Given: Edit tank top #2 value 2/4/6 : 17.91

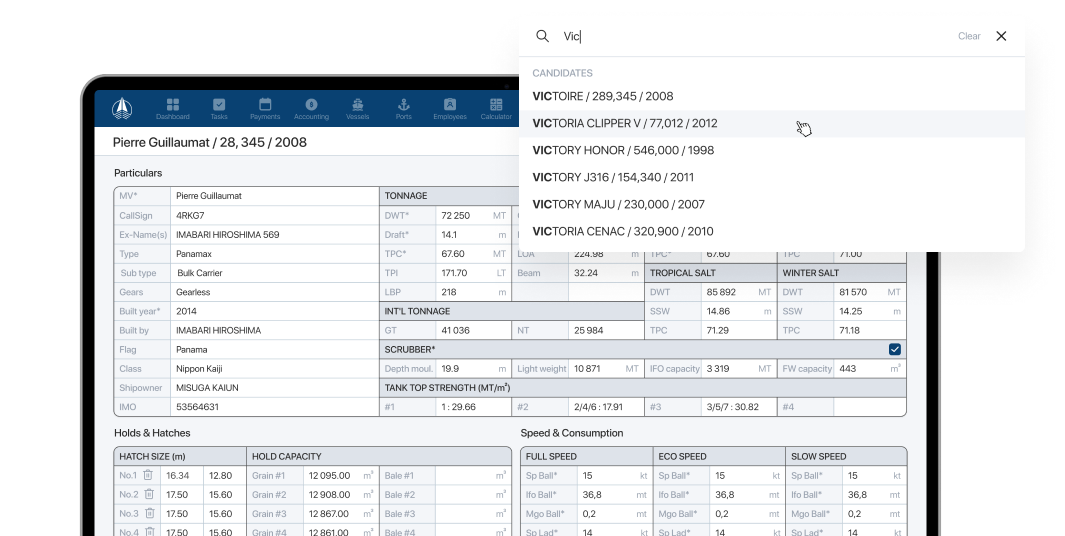Looking at the screenshot, I should (606, 407).
